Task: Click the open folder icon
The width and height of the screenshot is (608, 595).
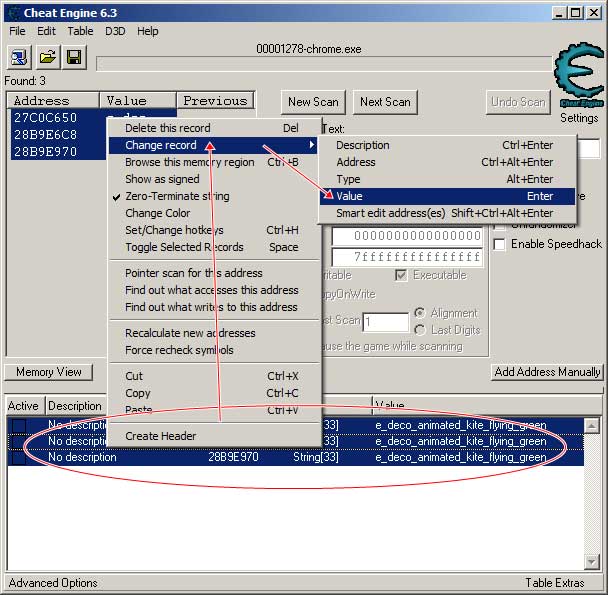Action: point(47,57)
